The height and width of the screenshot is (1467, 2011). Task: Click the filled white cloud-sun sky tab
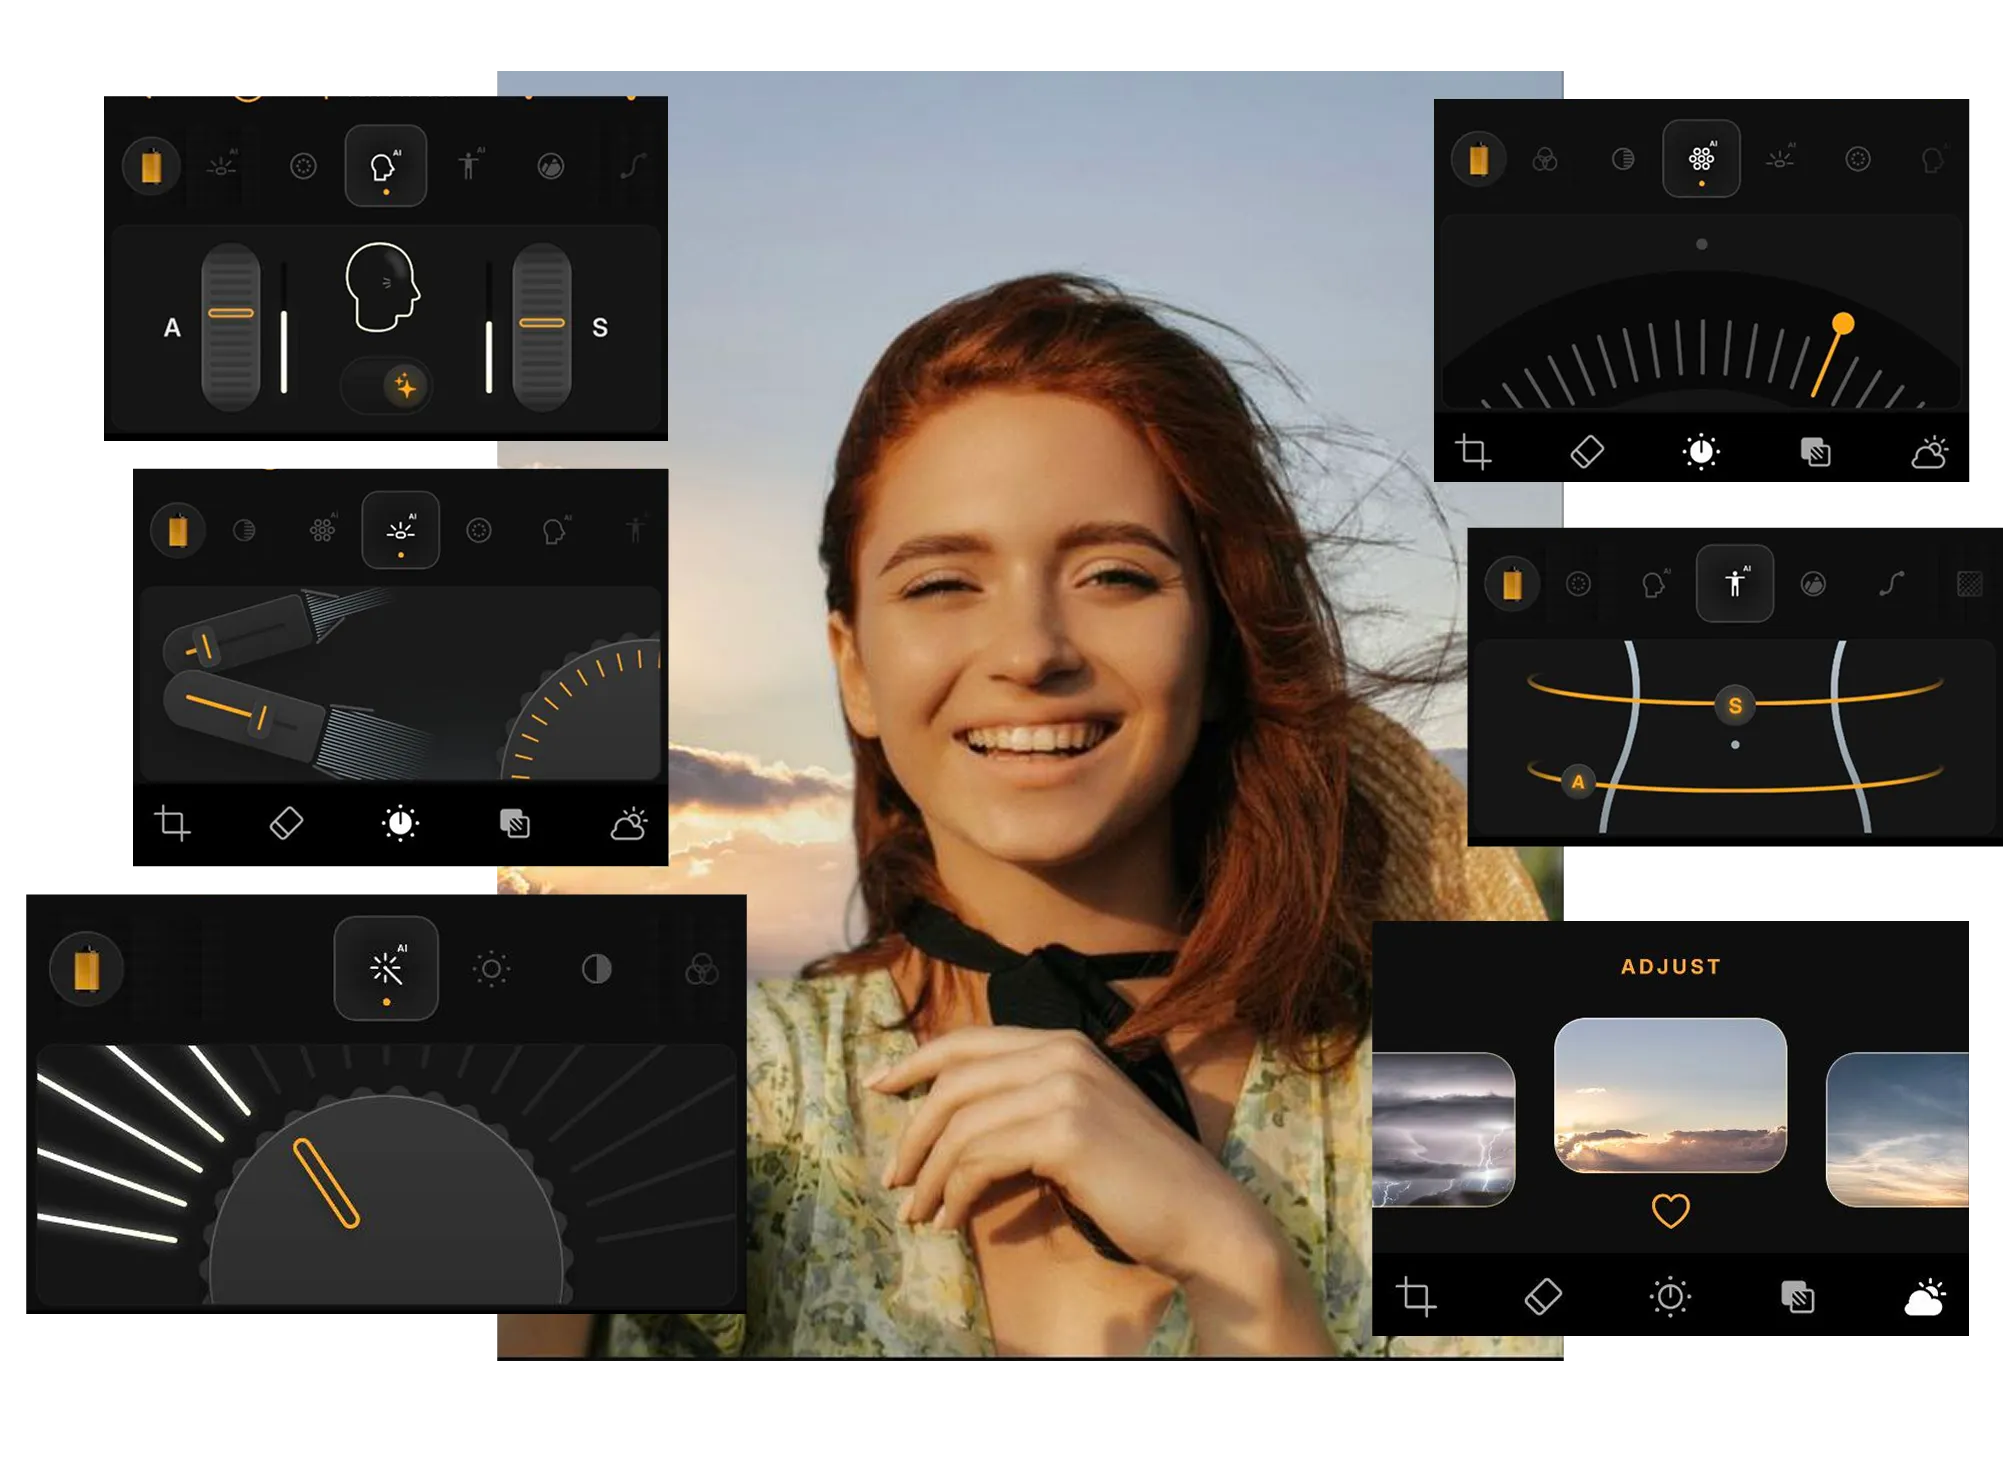[x=1925, y=1298]
